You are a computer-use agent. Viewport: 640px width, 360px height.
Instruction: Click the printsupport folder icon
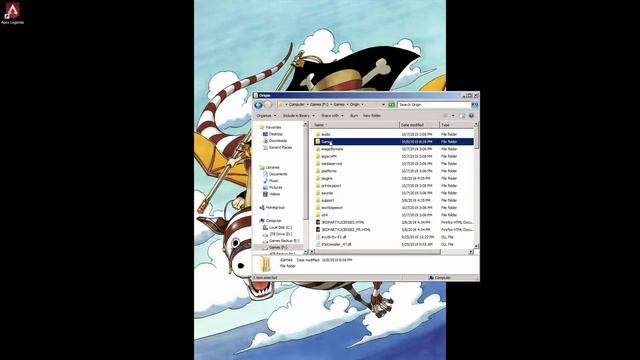(x=318, y=186)
